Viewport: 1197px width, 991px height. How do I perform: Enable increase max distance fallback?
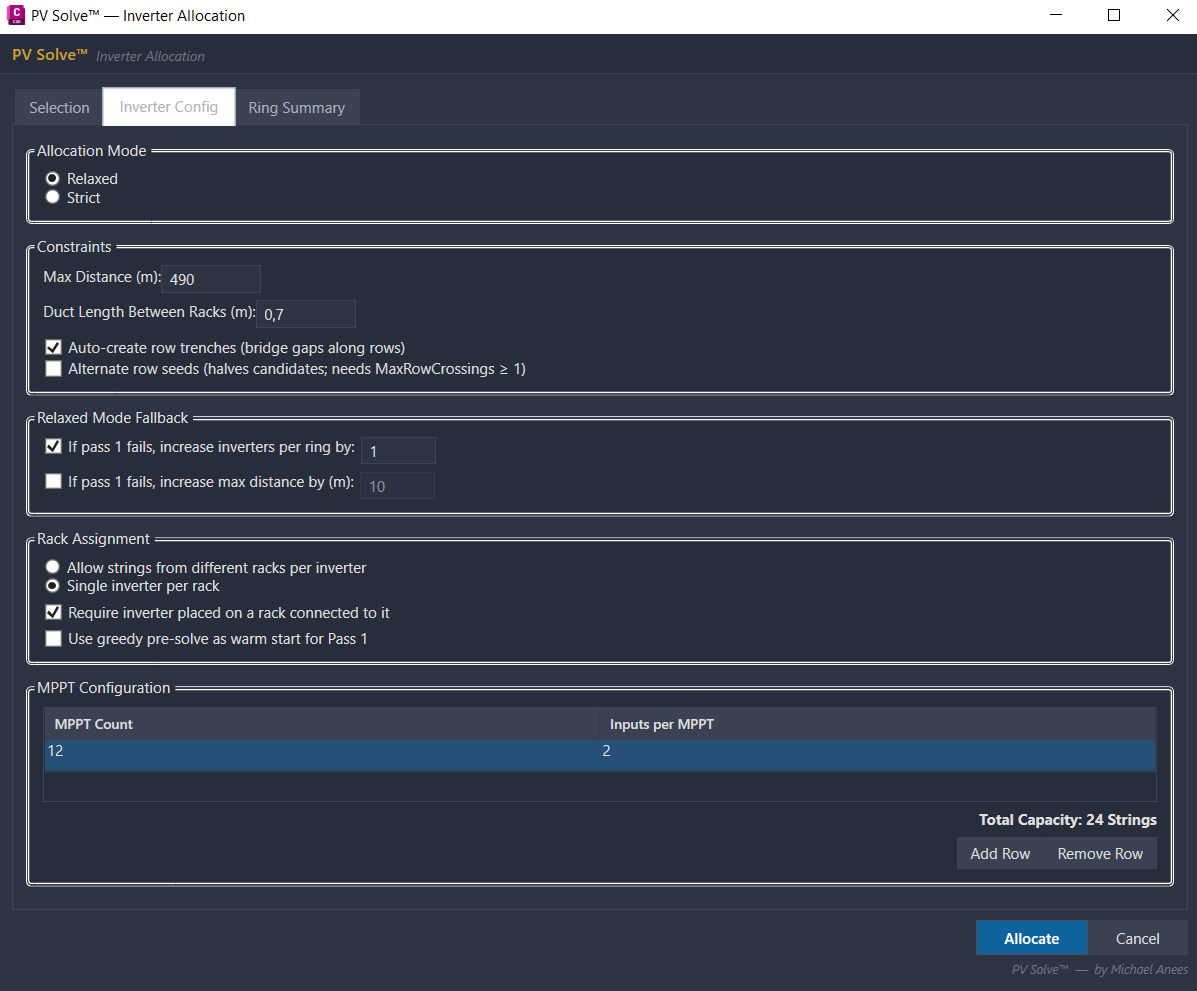(53, 481)
